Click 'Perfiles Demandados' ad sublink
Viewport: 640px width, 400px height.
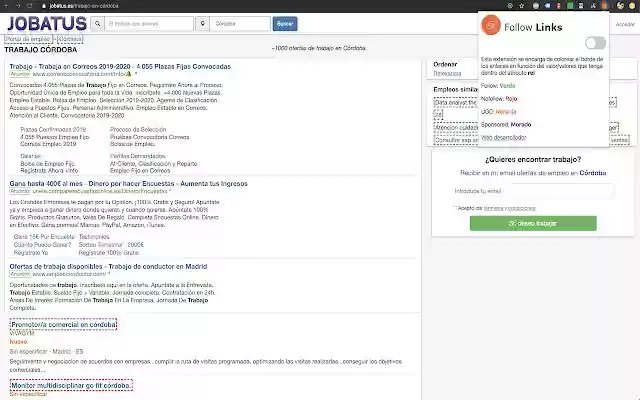pos(138,156)
